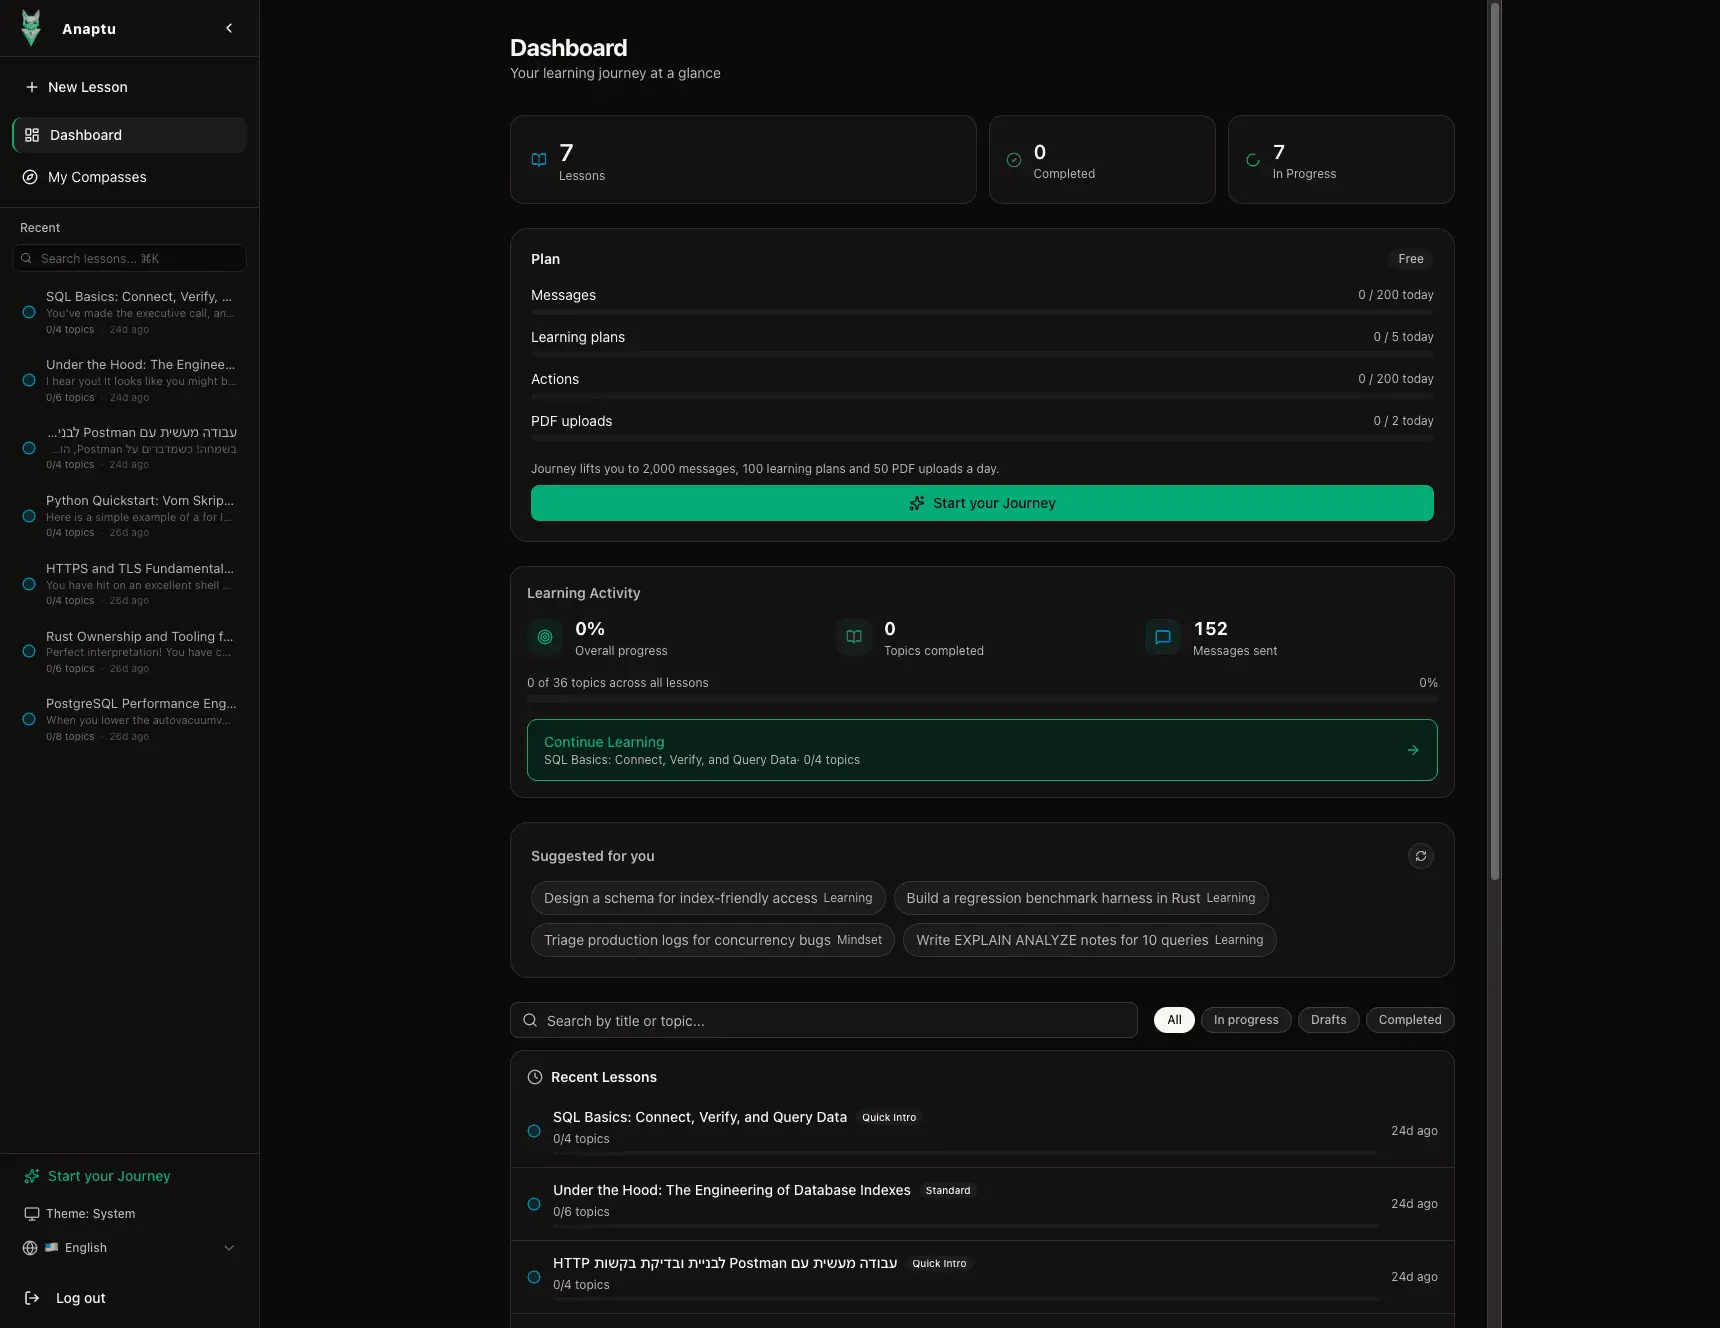The width and height of the screenshot is (1720, 1328).
Task: Click the checkmark icon on Completed card
Action: pos(1014,160)
